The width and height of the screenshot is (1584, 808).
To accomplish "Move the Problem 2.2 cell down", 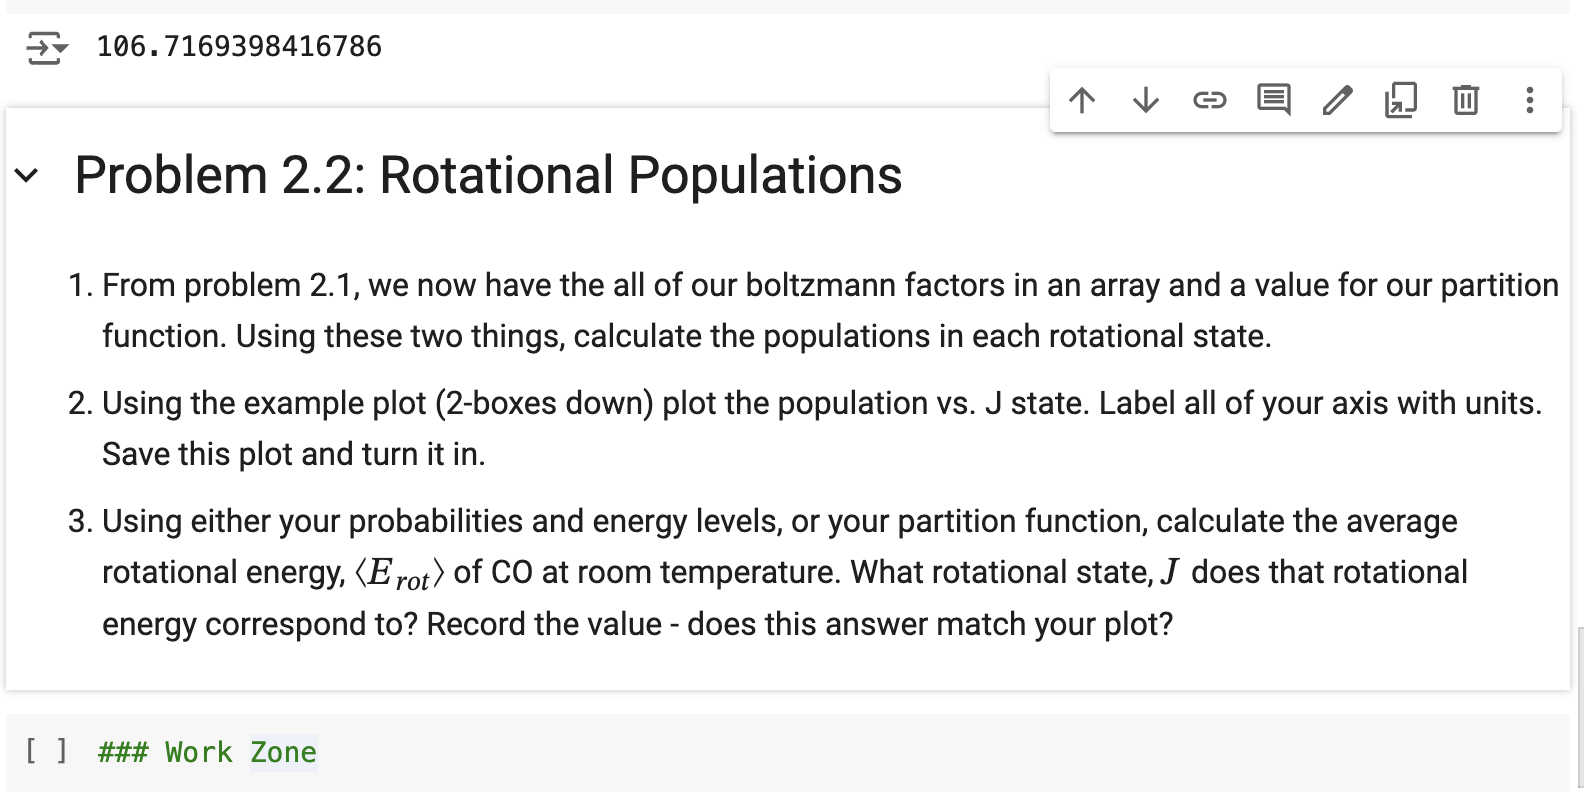I will point(1145,100).
